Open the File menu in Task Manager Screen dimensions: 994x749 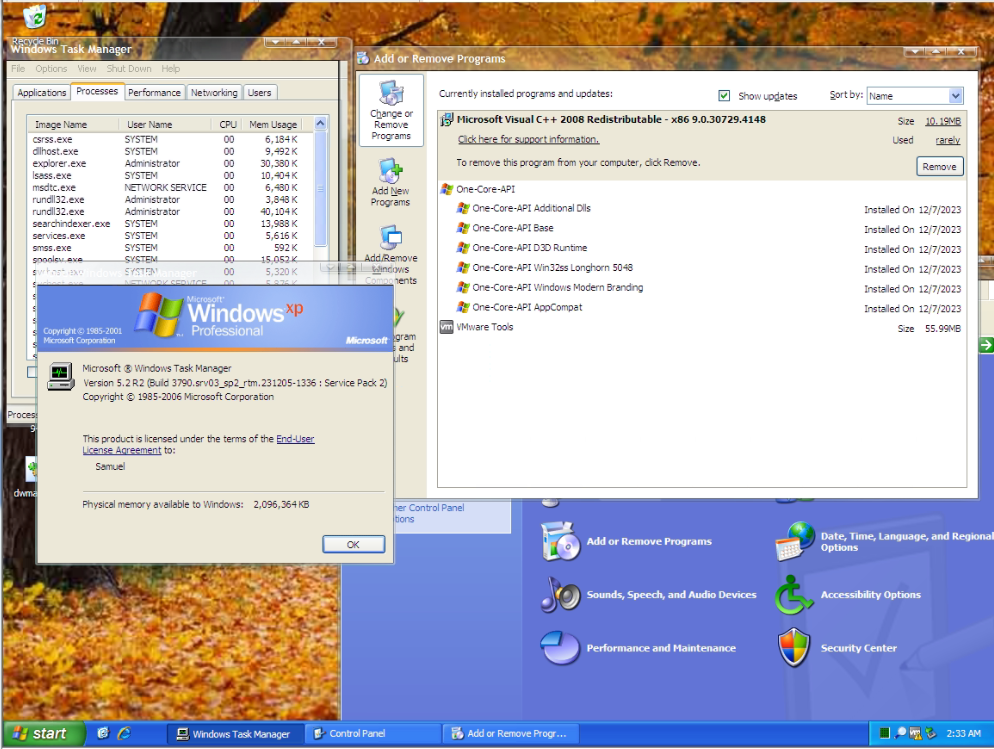[x=18, y=68]
